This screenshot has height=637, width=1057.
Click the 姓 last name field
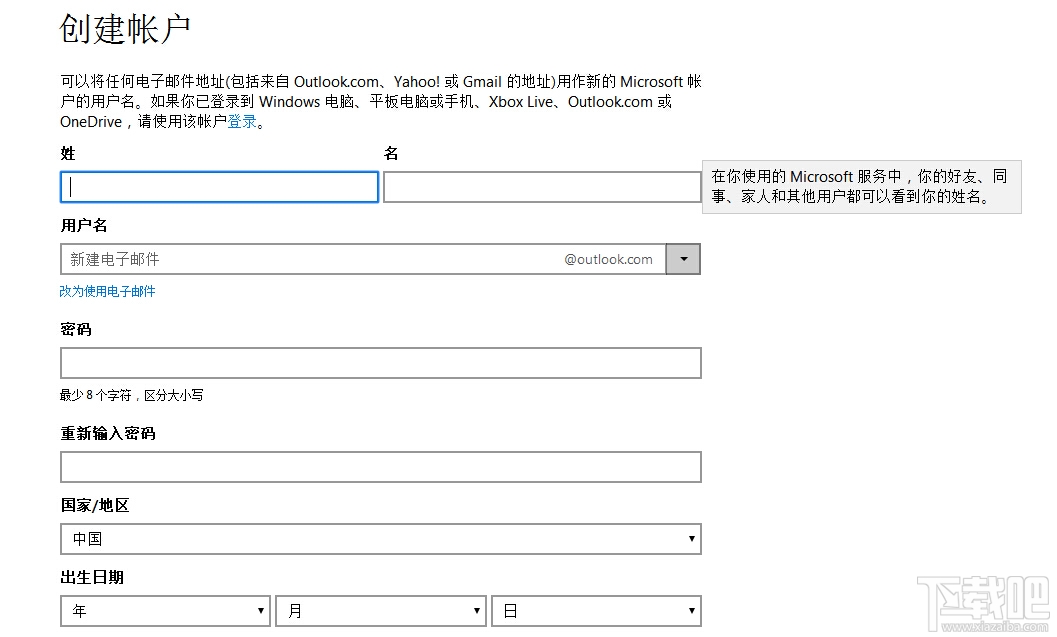pos(218,186)
